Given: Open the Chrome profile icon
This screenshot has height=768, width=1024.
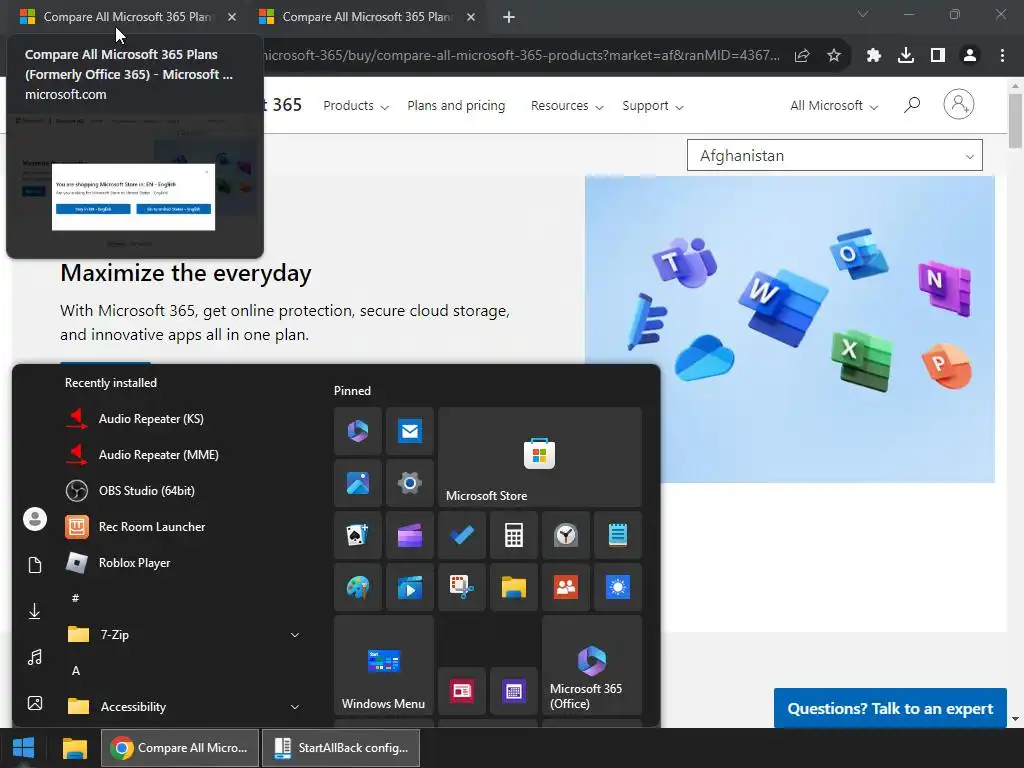Looking at the screenshot, I should coord(970,56).
